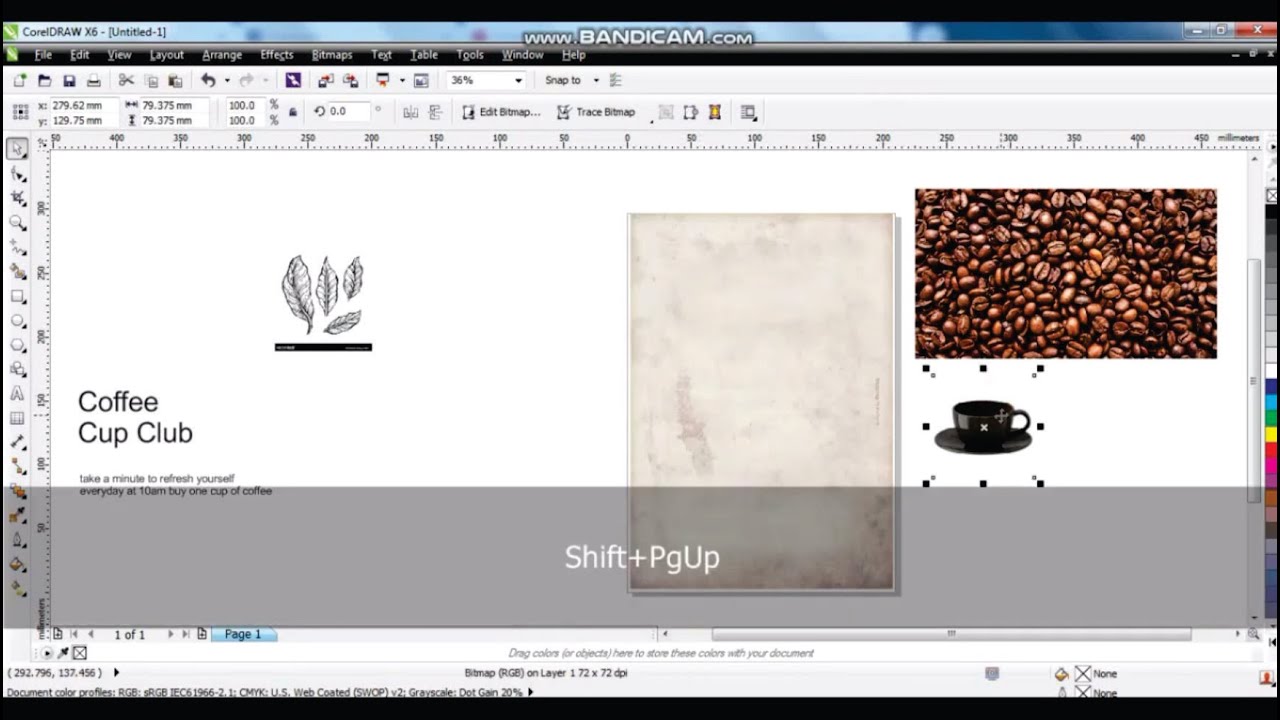This screenshot has width=1280, height=720.
Task: Expand the cursor coordinates status arrow
Action: 116,673
